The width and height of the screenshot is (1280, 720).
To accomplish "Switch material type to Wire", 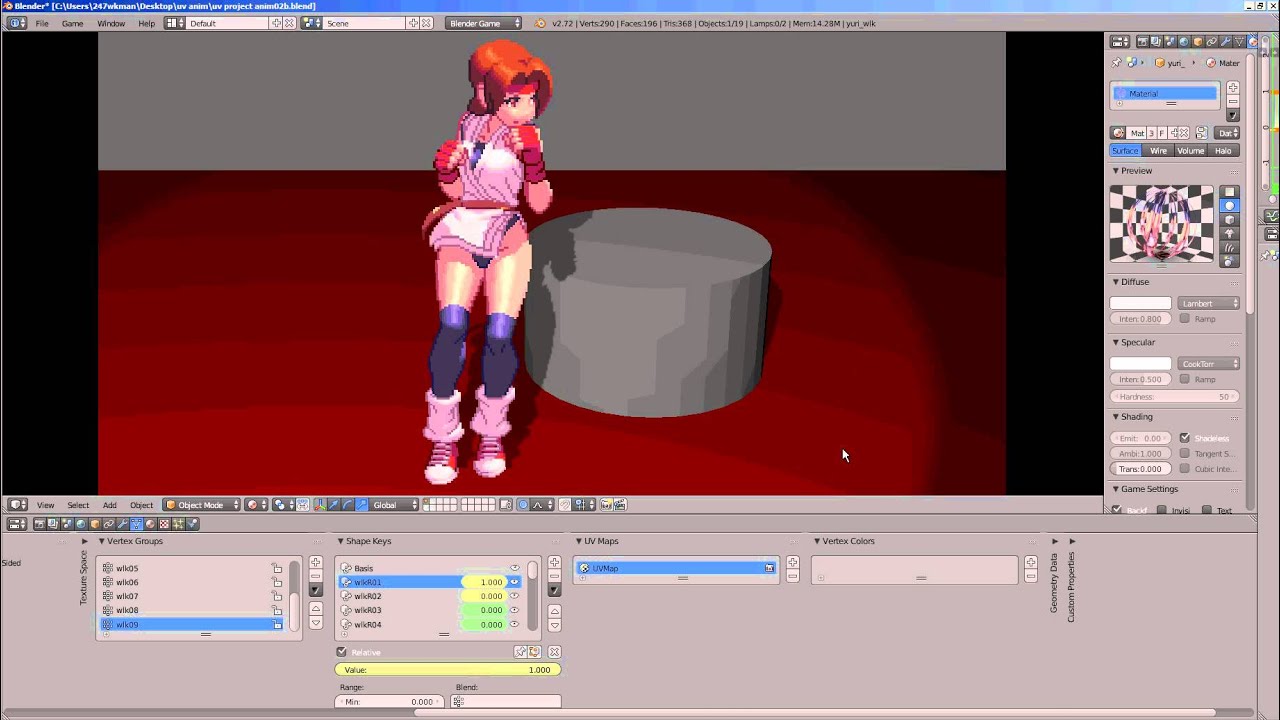I will (x=1158, y=150).
